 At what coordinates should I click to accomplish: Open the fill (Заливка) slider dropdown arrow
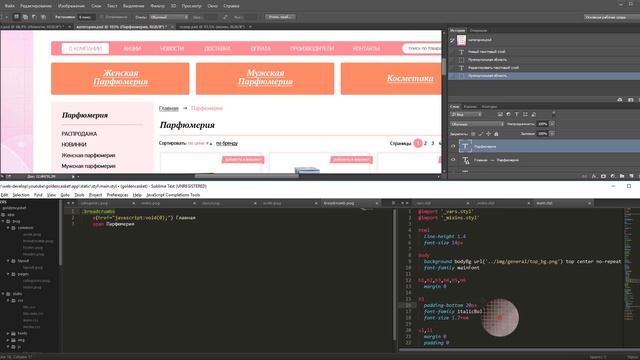(x=552, y=133)
